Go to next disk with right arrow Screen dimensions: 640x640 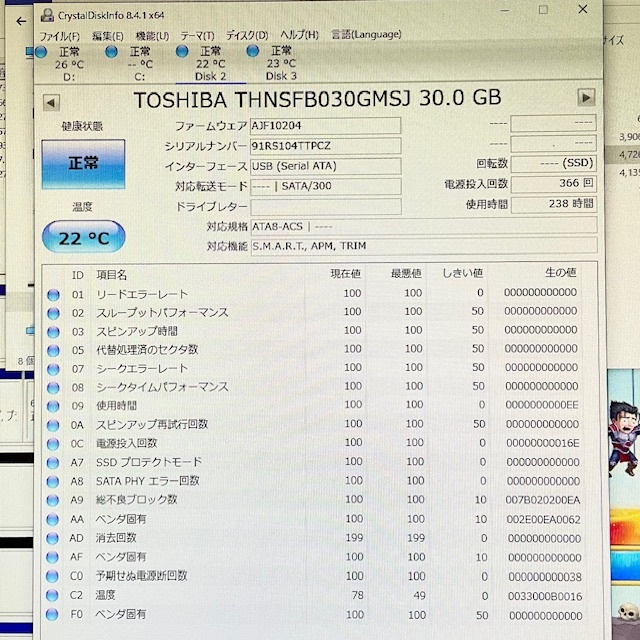tap(586, 98)
